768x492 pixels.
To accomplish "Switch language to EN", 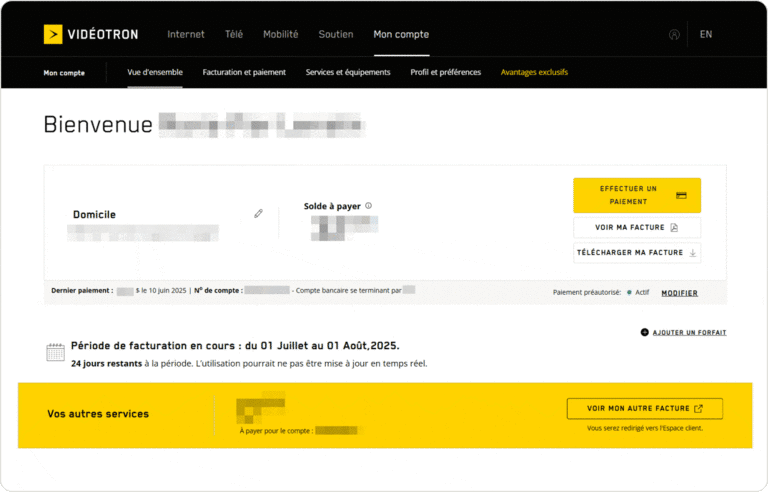I will point(706,34).
